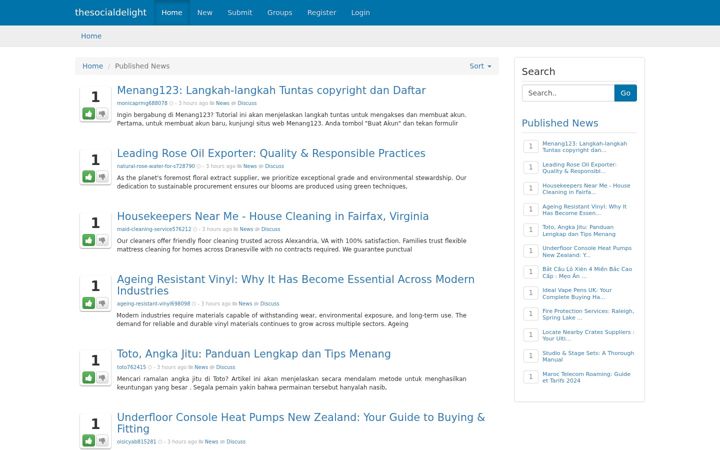Upvote the Housekeepers Near Me post
The width and height of the screenshot is (720, 450).
89,240
